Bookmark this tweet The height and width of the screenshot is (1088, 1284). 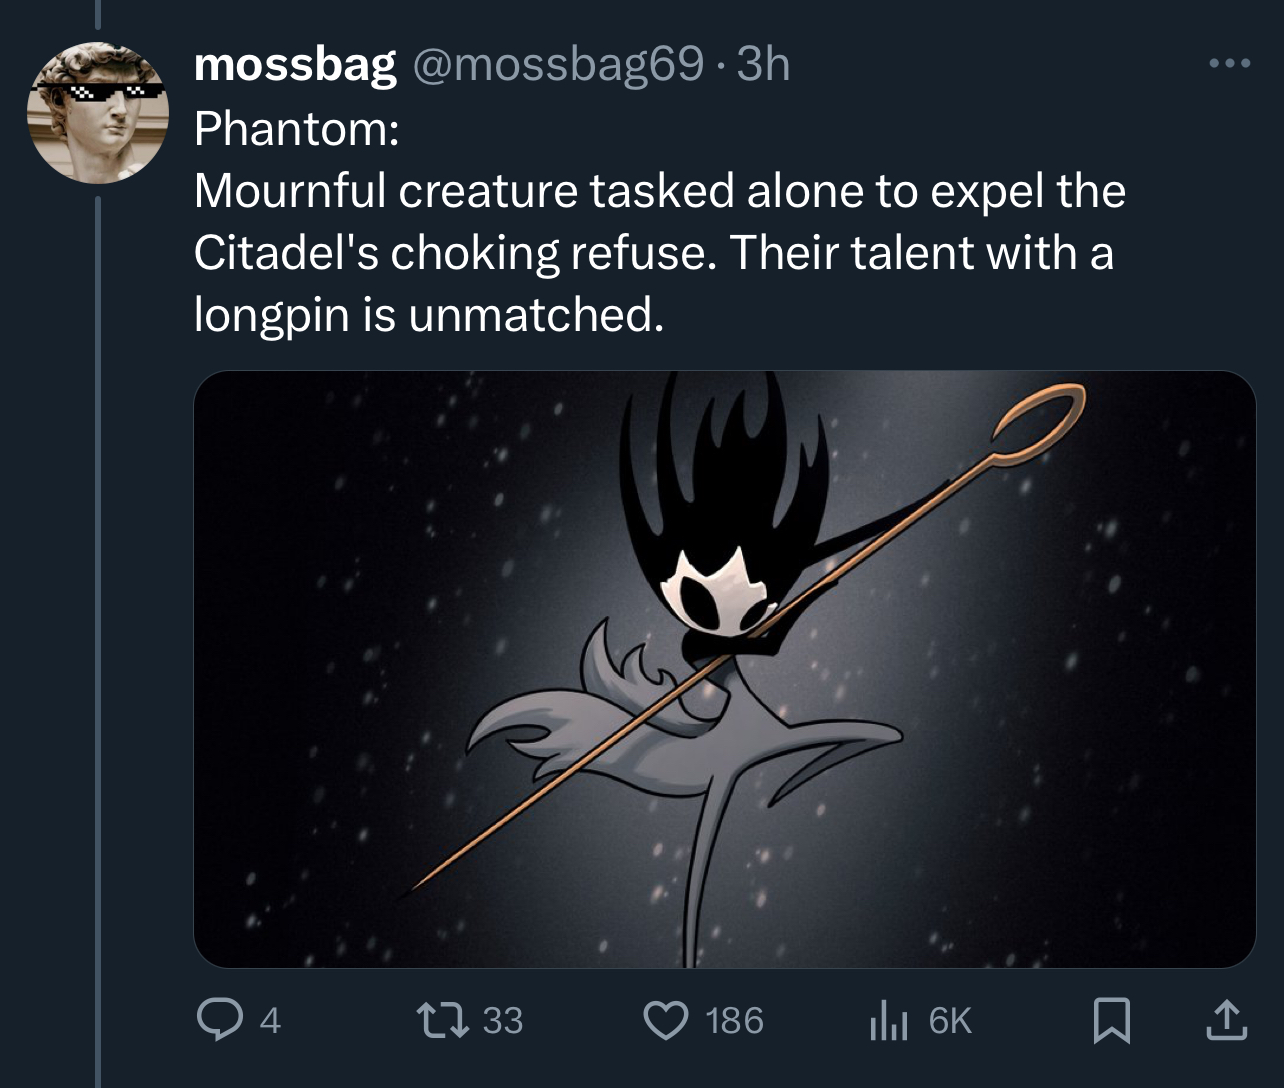click(x=1110, y=1020)
